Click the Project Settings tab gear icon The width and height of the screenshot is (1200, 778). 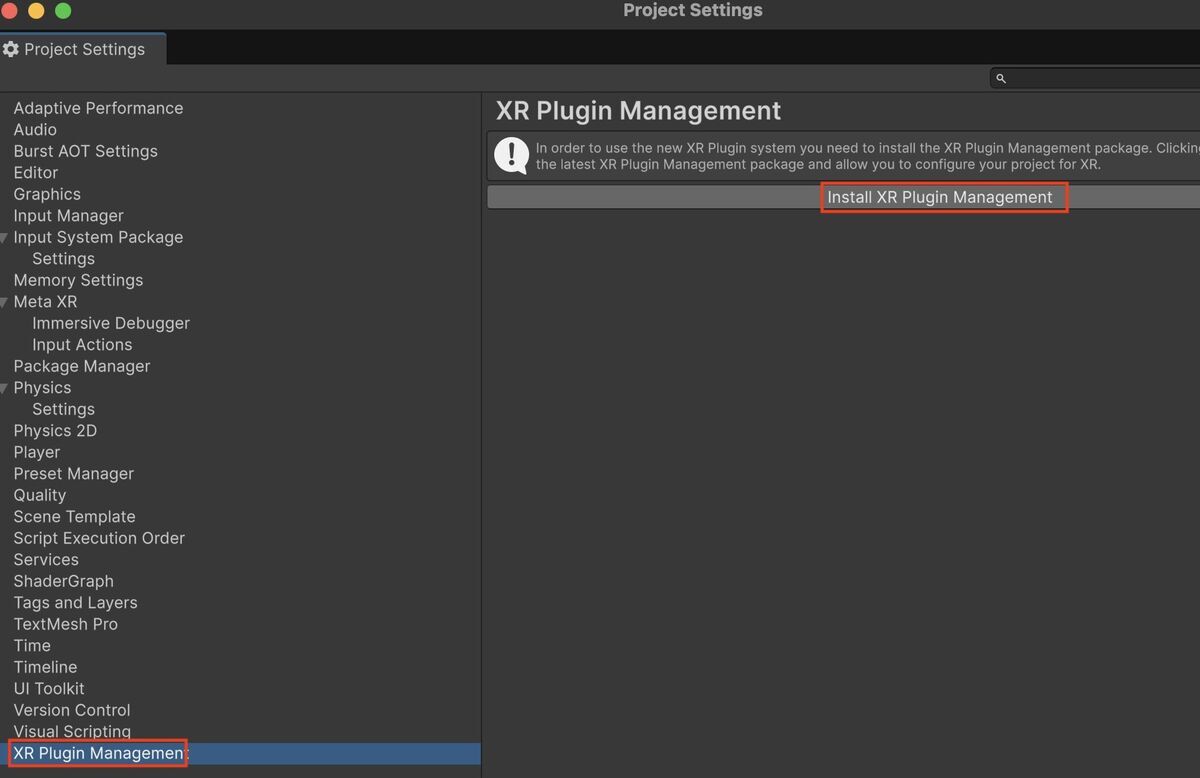(11, 49)
